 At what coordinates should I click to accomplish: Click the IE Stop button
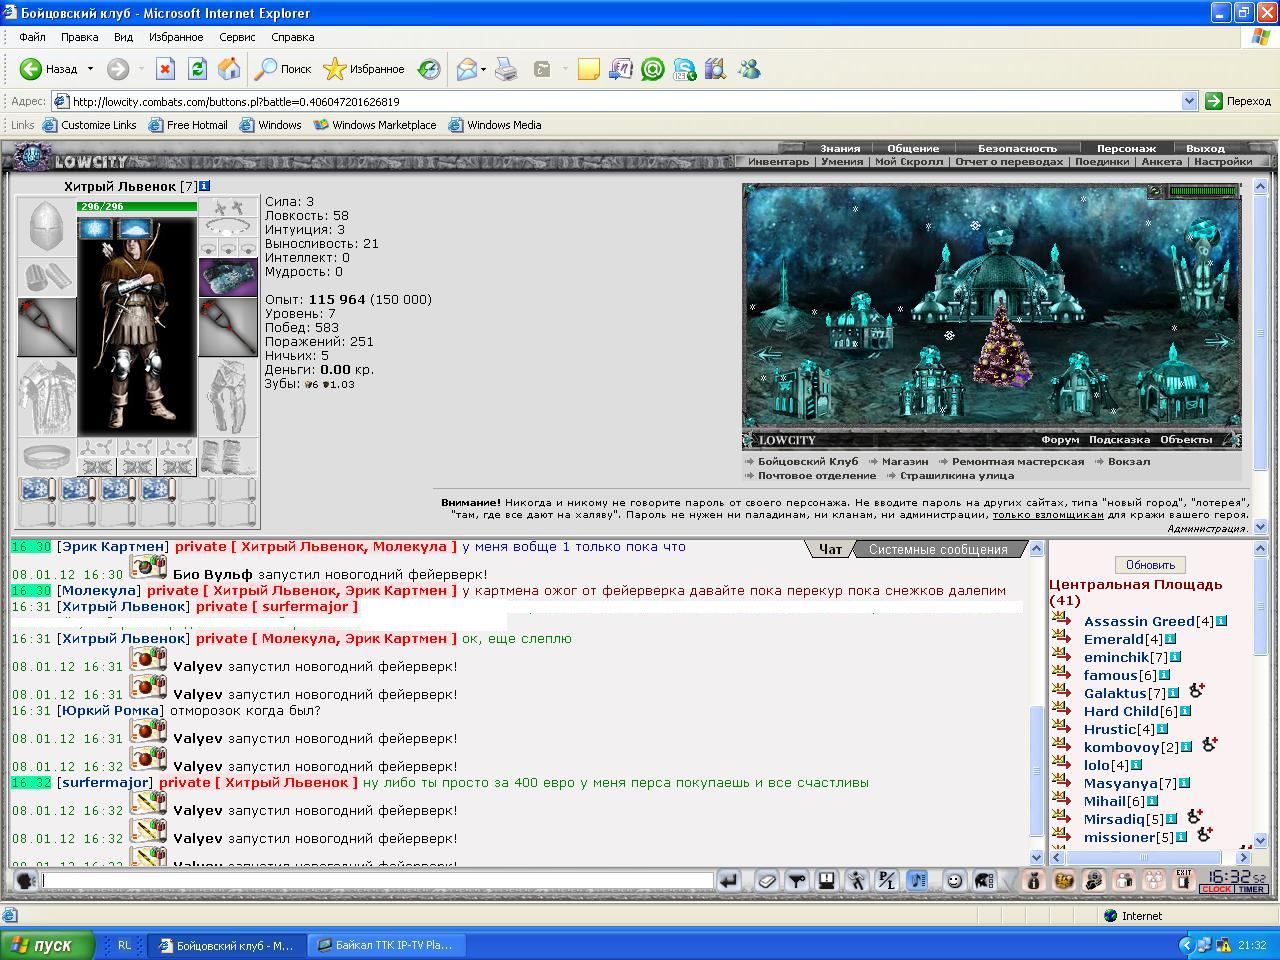point(166,69)
